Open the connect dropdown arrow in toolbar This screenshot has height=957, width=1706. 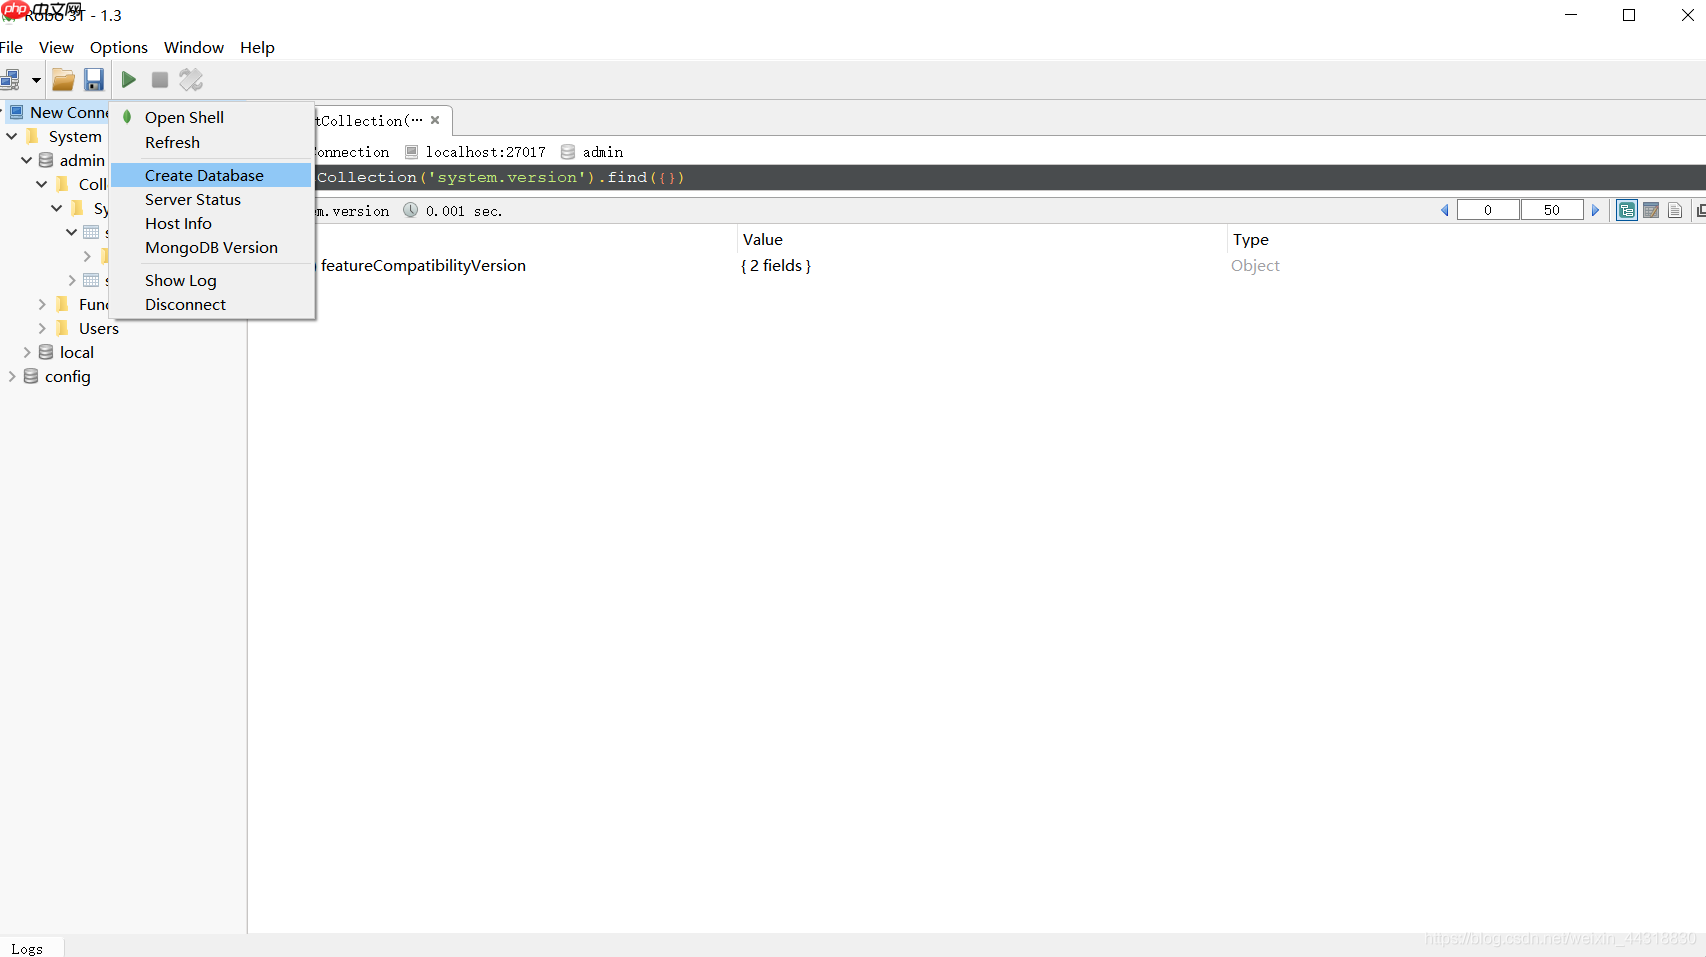coord(36,80)
